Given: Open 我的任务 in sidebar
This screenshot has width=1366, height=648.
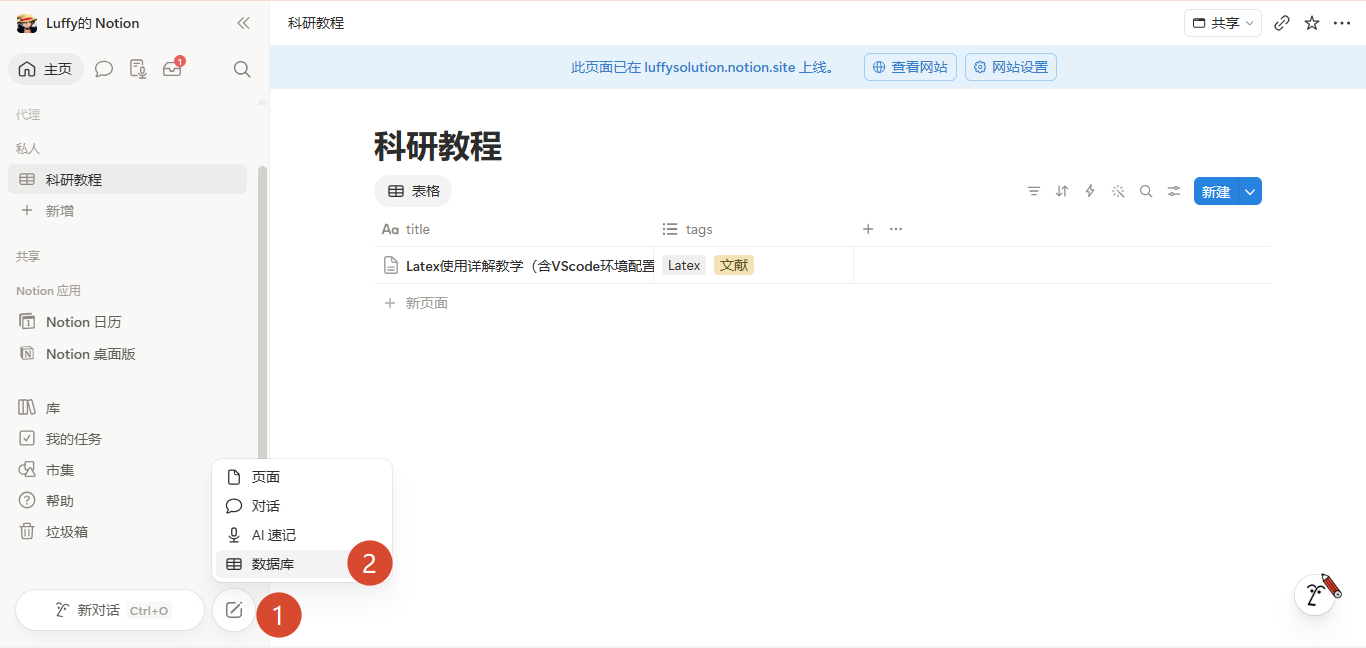Looking at the screenshot, I should [x=127, y=439].
